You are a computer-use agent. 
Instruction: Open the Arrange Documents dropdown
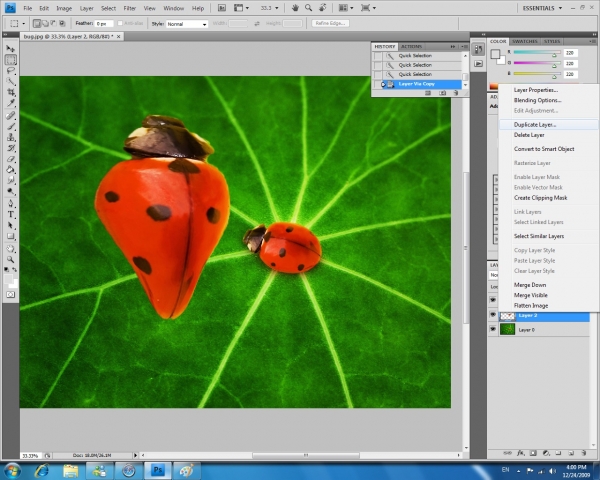point(346,8)
